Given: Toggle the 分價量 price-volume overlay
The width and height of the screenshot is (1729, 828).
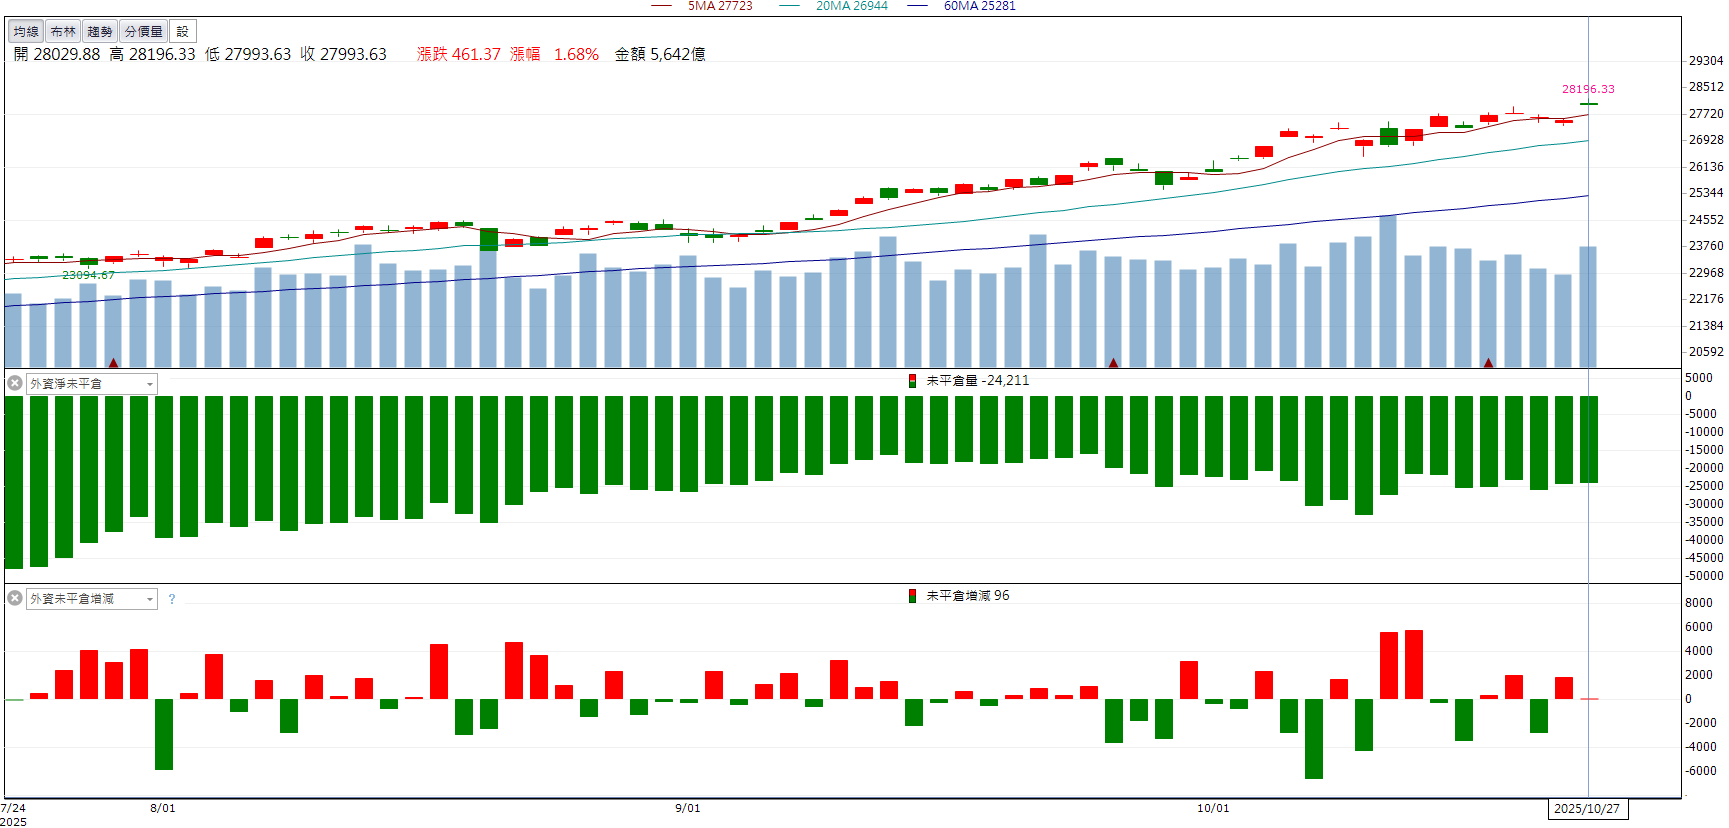Looking at the screenshot, I should pos(143,32).
